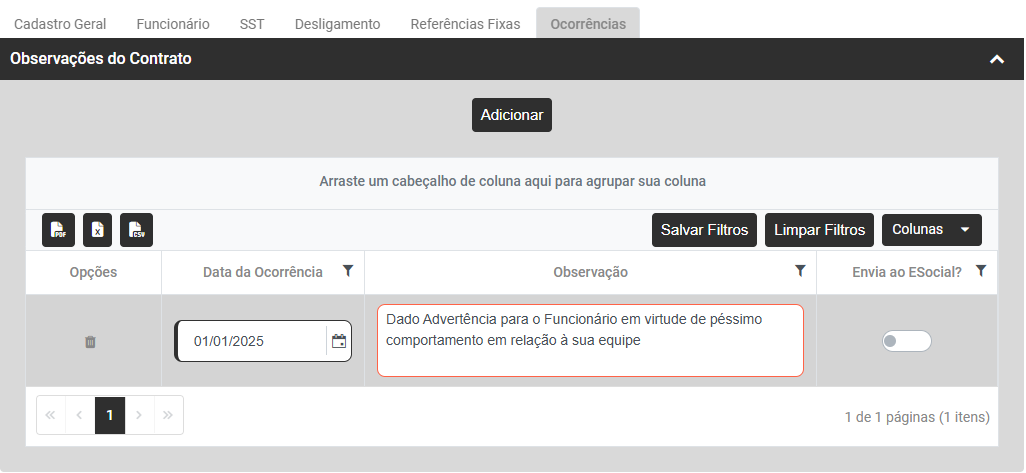Viewport: 1026px width, 473px height.
Task: Click into the Observação text area
Action: pyautogui.click(x=589, y=341)
